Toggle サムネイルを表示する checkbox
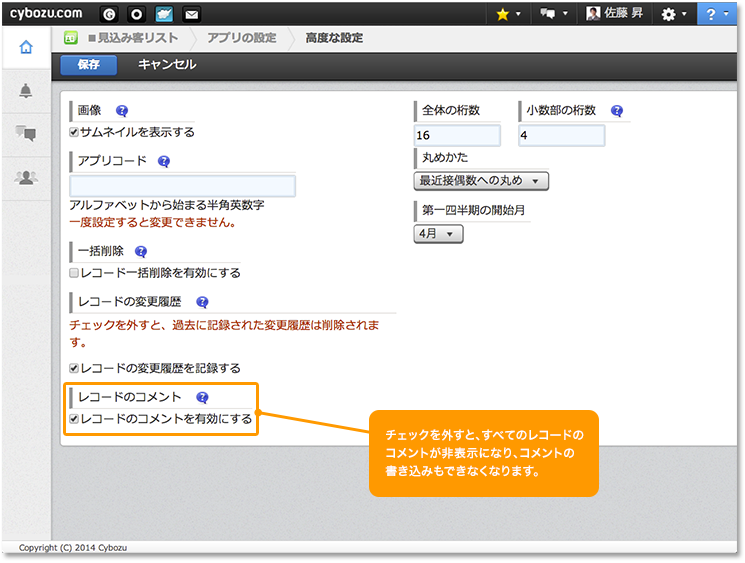 (x=74, y=132)
